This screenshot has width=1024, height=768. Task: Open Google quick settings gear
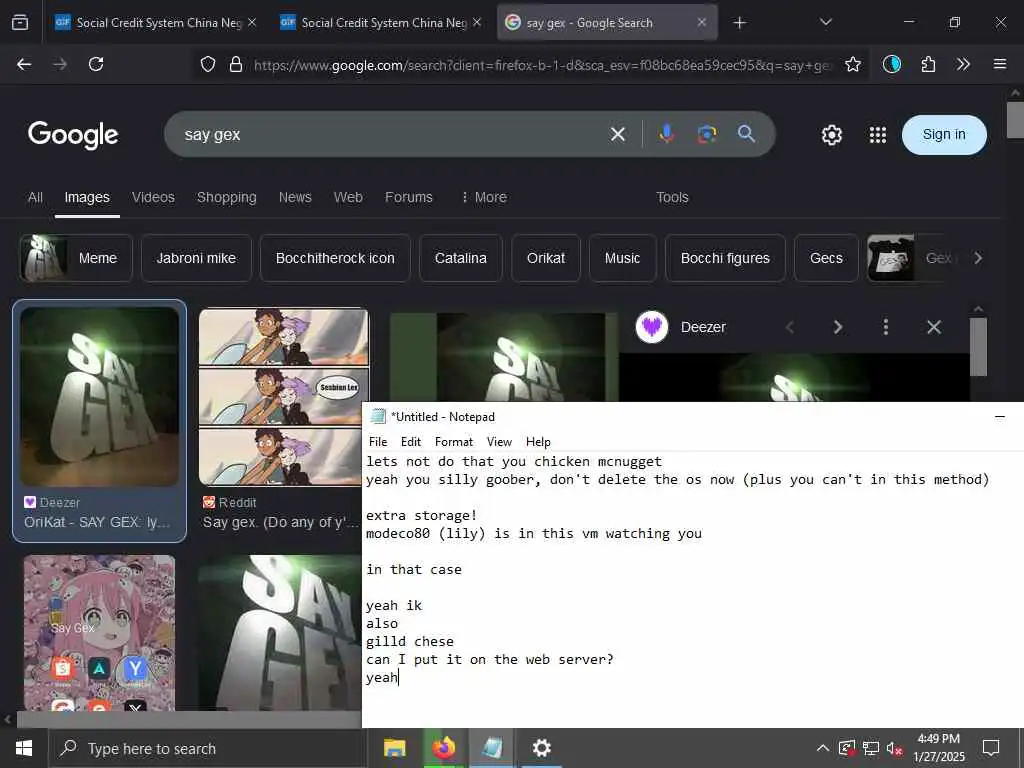coord(831,135)
